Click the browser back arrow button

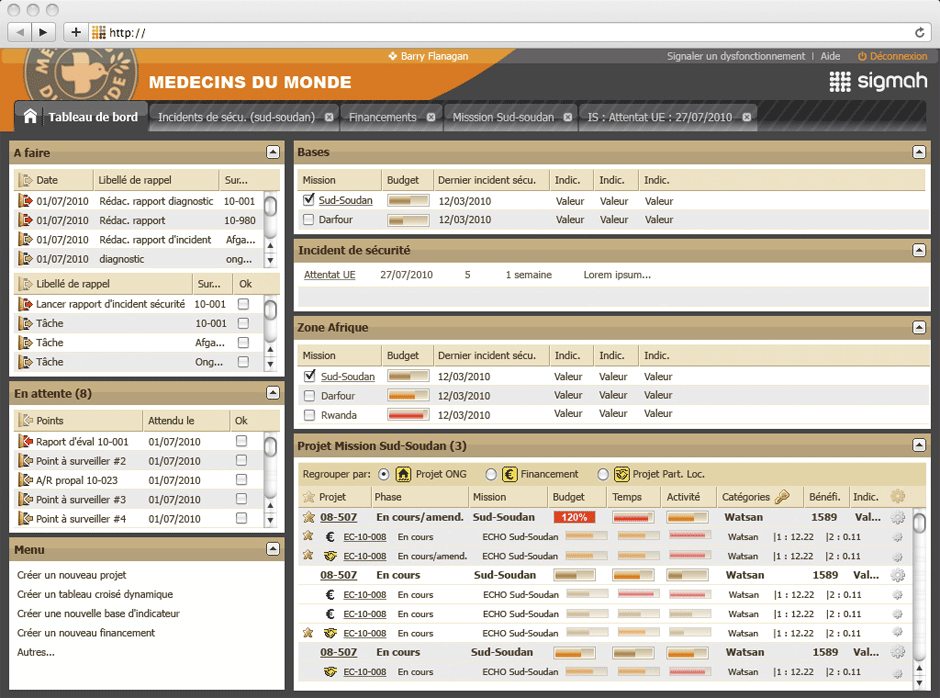point(20,32)
